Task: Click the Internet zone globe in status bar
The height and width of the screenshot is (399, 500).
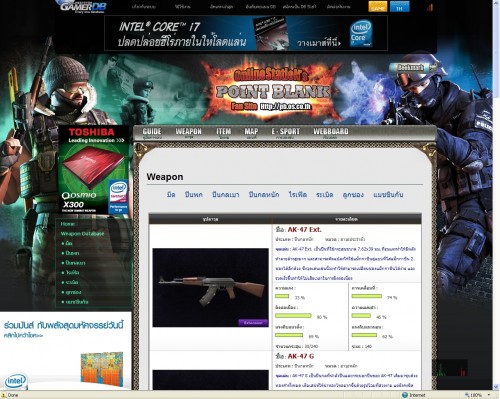Action: 405,395
